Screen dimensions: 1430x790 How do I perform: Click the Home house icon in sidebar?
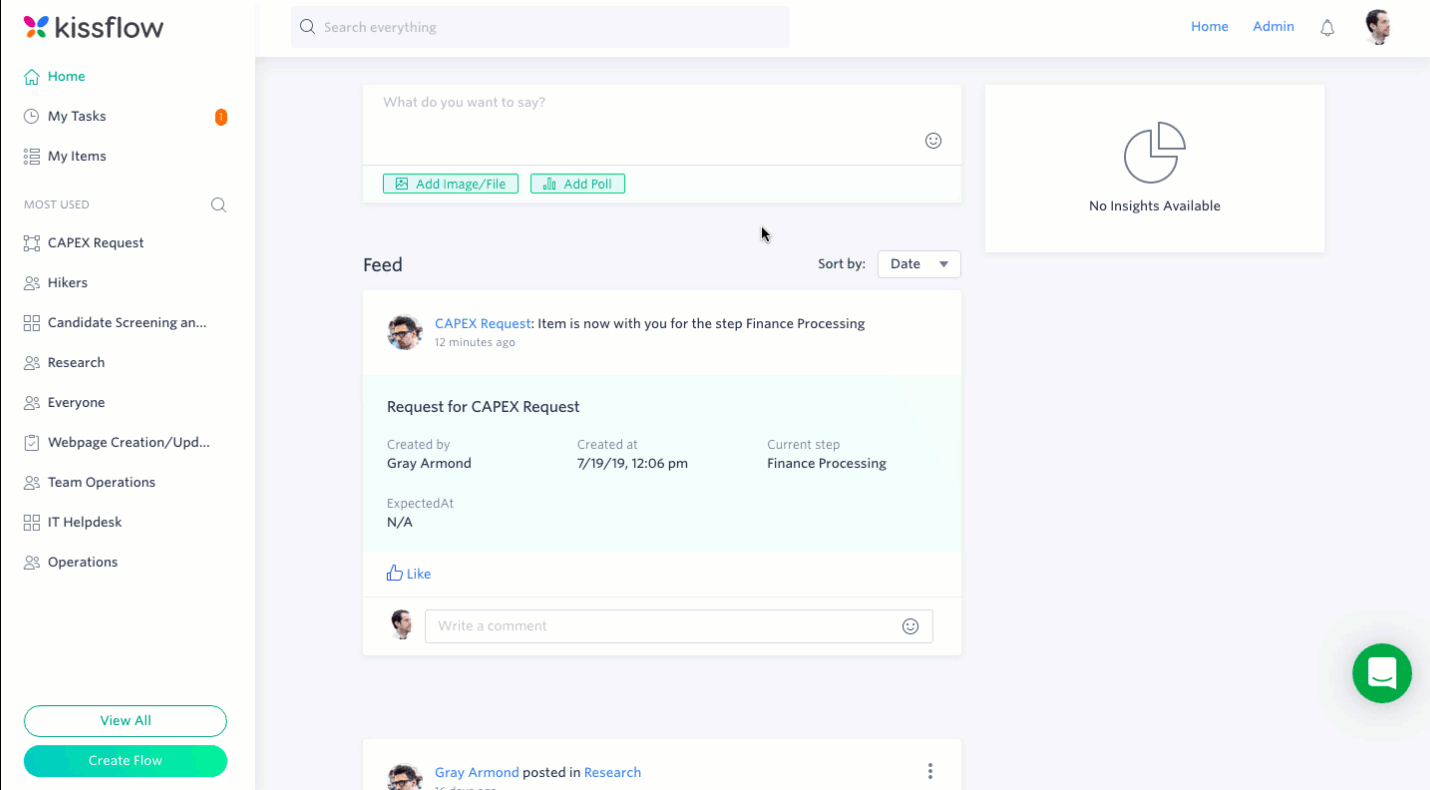(x=32, y=77)
